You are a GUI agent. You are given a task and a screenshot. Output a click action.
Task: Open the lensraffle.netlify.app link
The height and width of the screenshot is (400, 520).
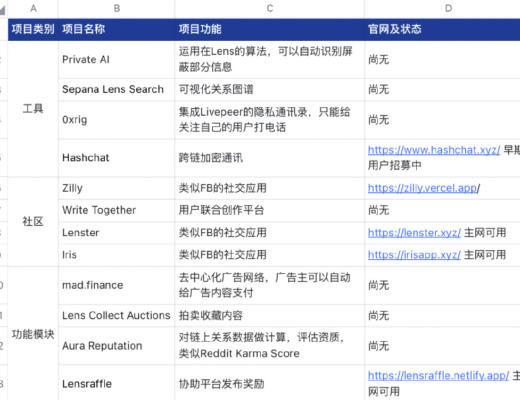tap(438, 376)
